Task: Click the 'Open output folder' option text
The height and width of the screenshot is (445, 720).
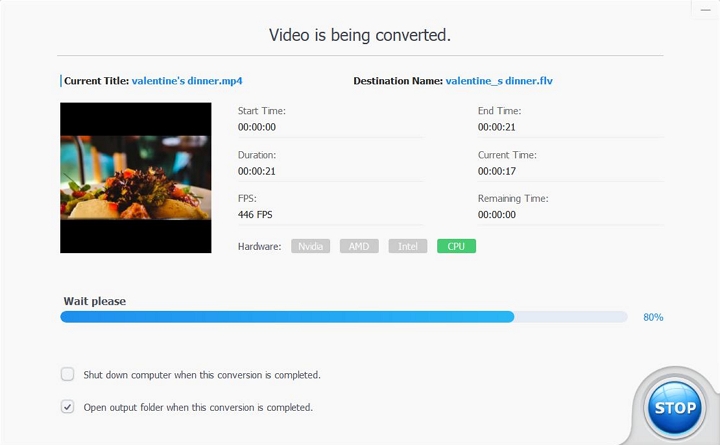Action: pyautogui.click(x=198, y=407)
